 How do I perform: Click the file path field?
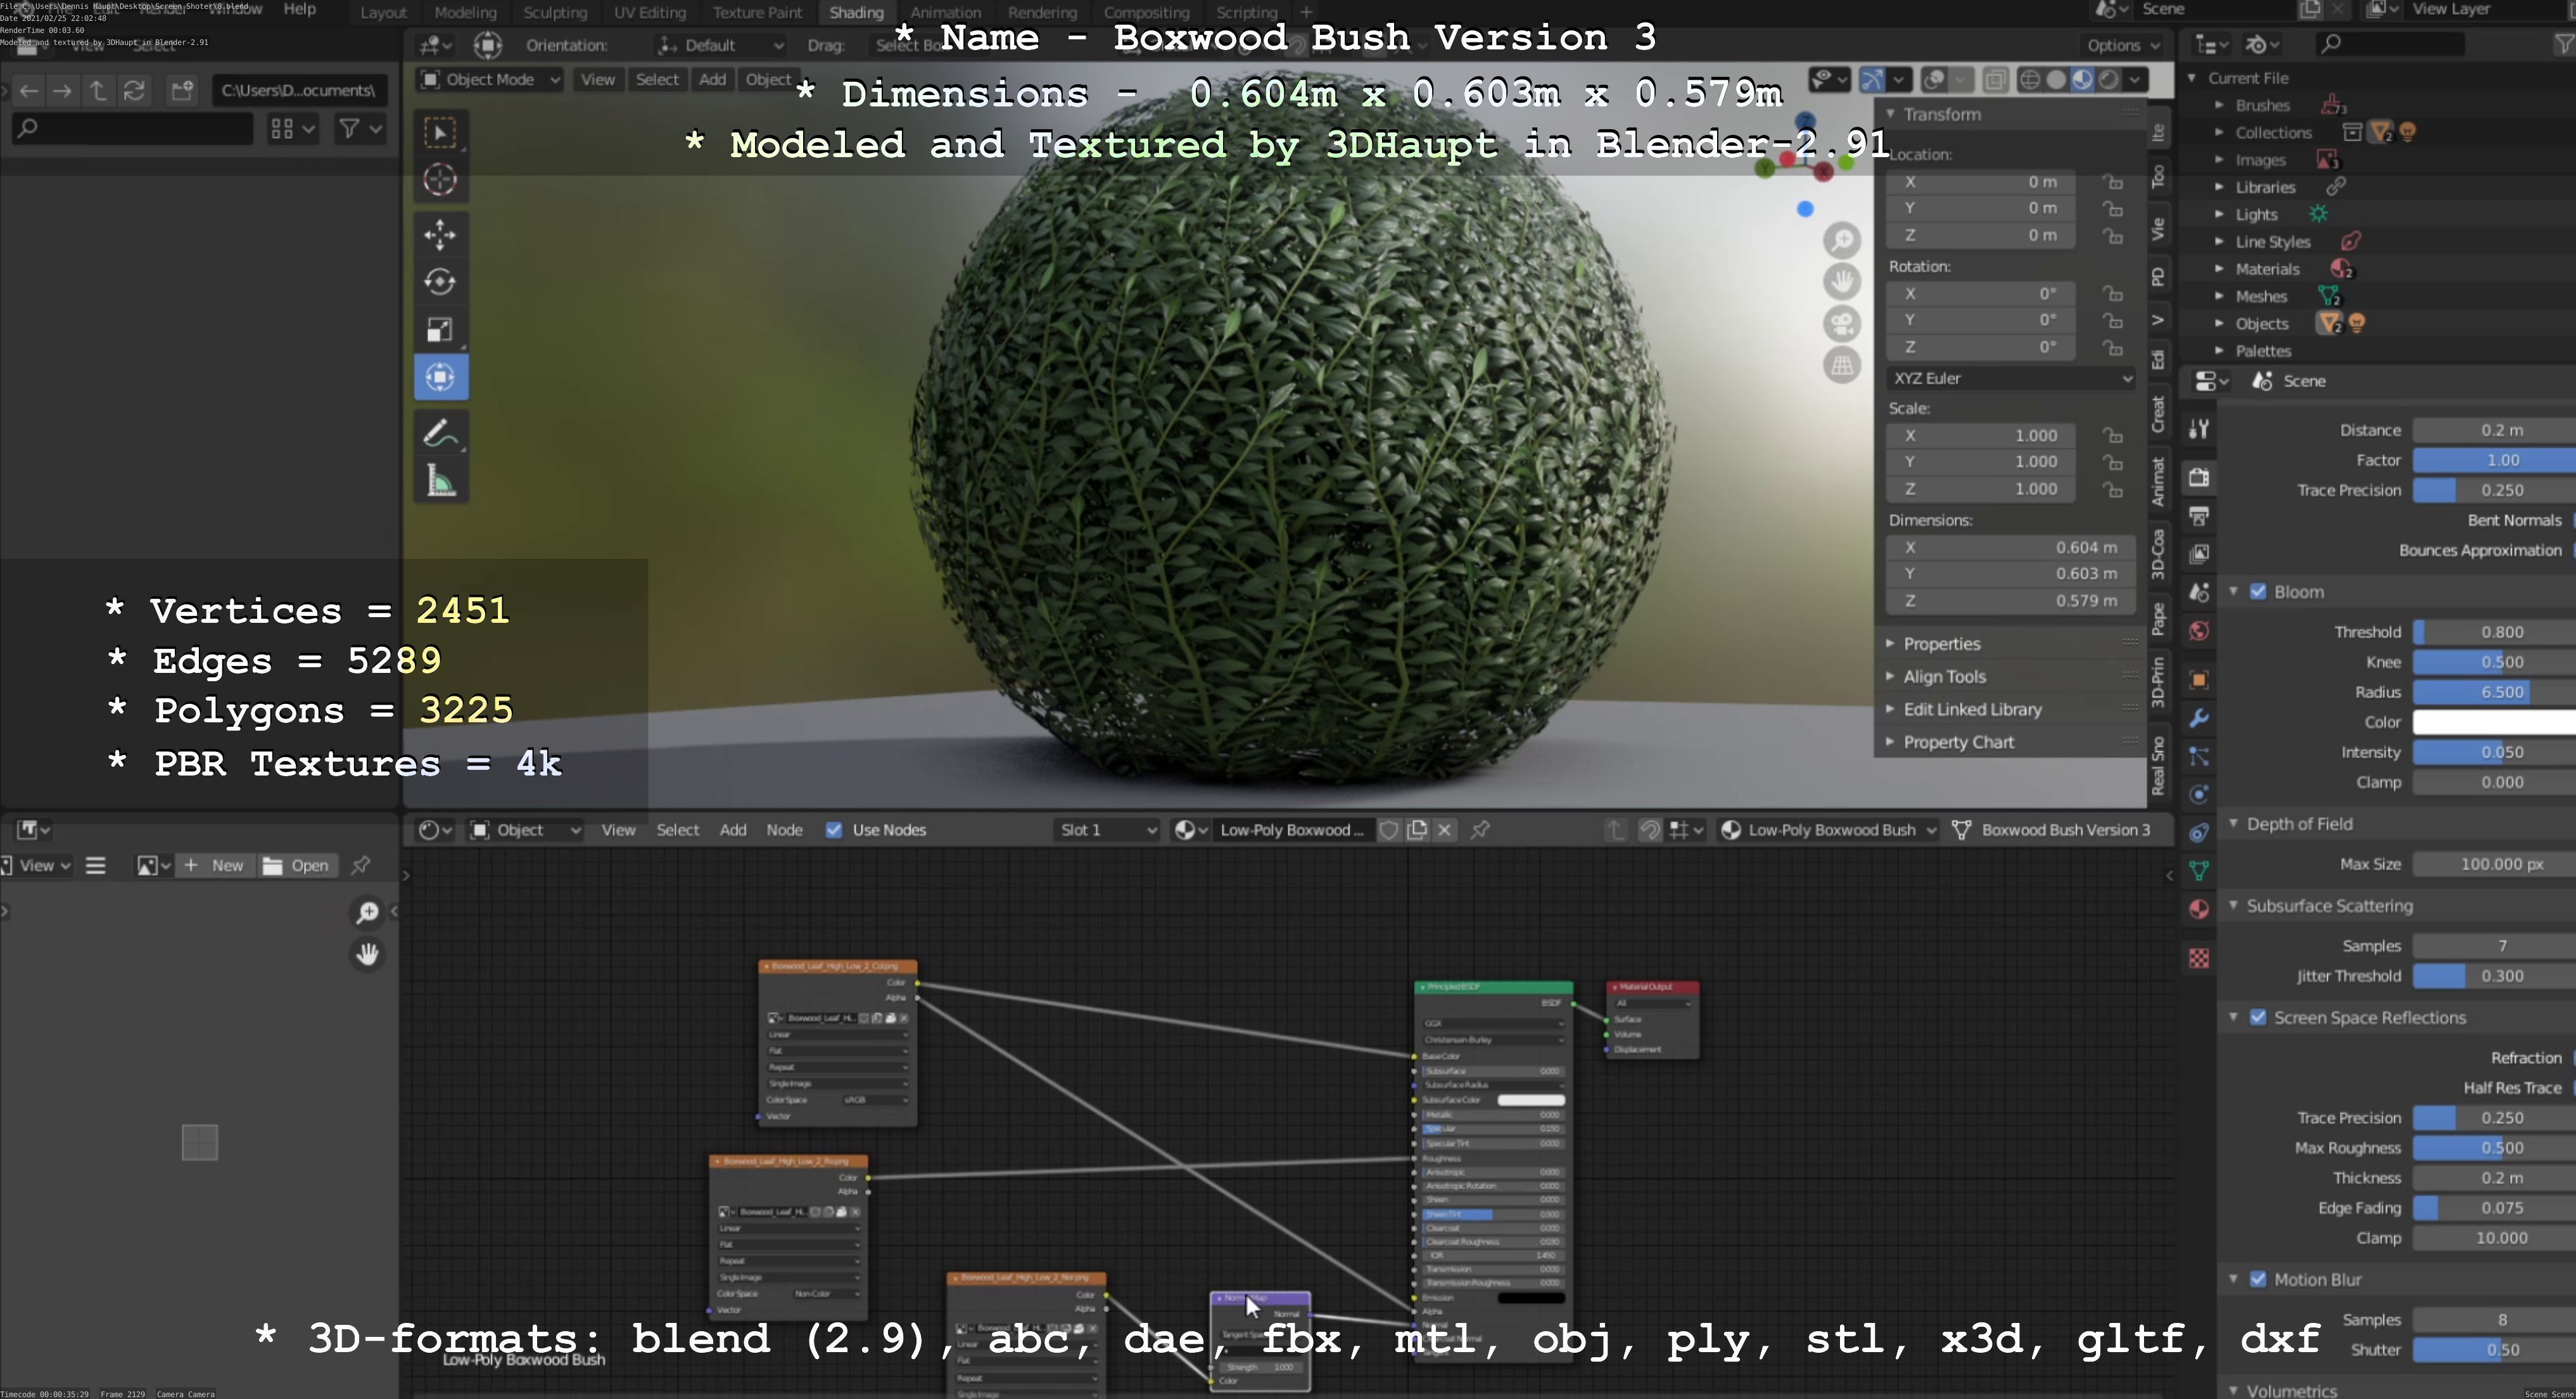(x=298, y=91)
